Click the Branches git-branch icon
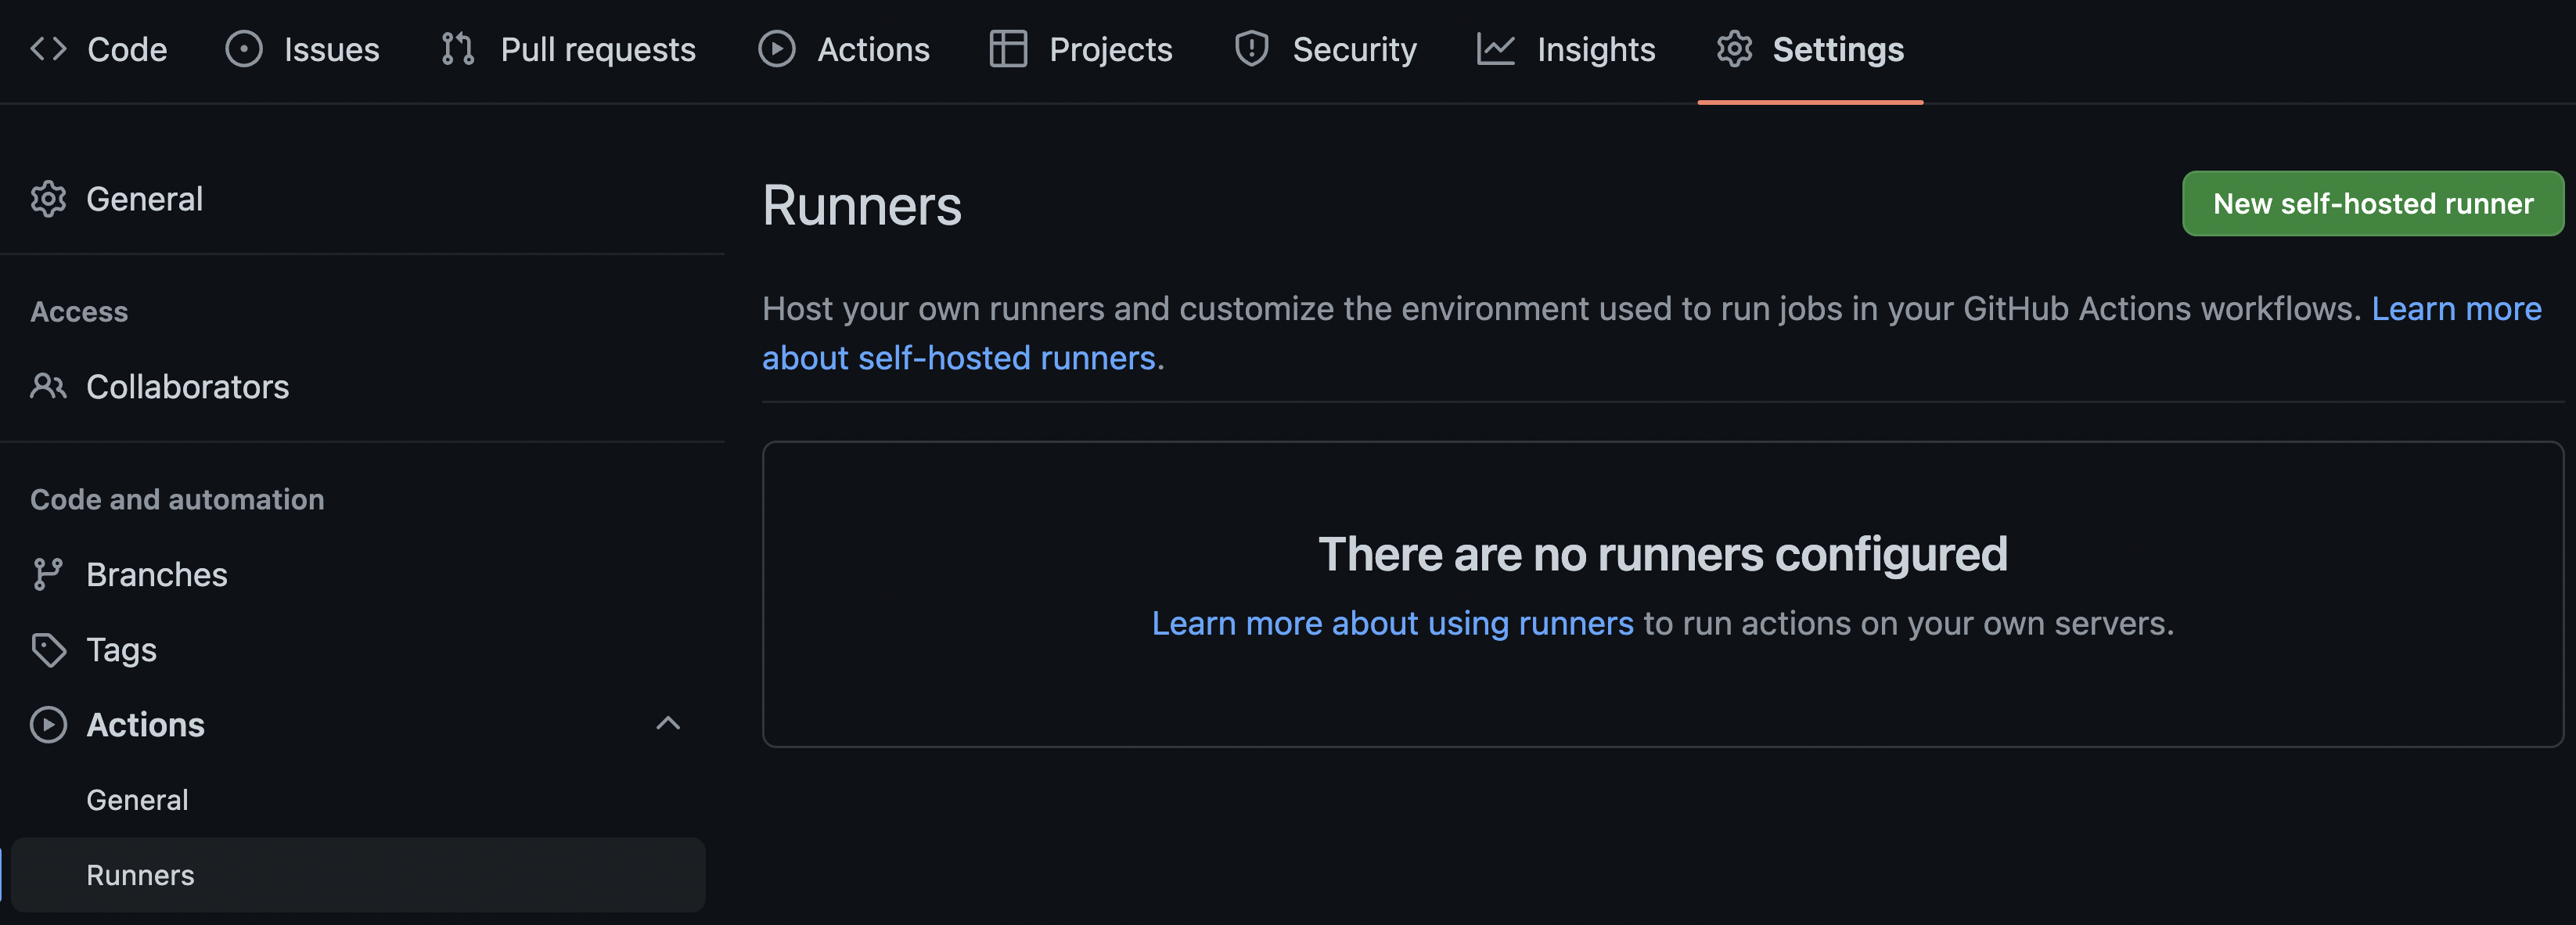 coord(48,574)
